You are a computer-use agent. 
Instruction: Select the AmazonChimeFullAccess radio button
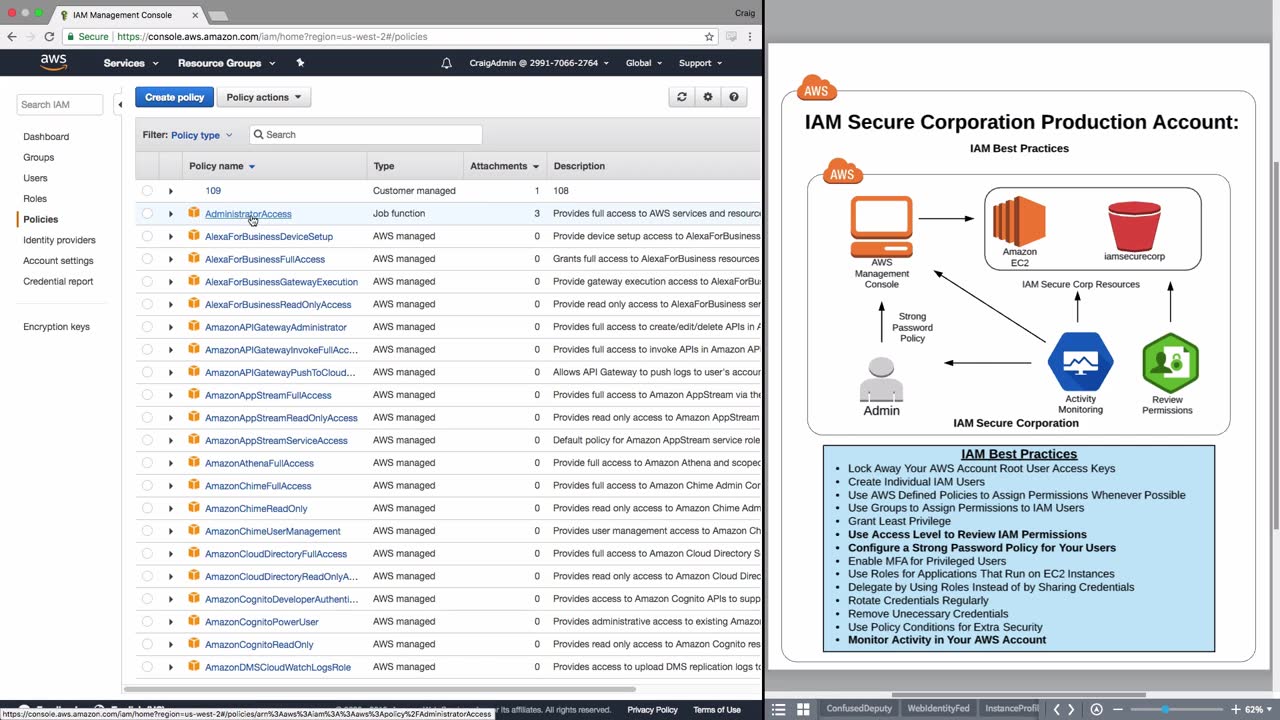[147, 485]
